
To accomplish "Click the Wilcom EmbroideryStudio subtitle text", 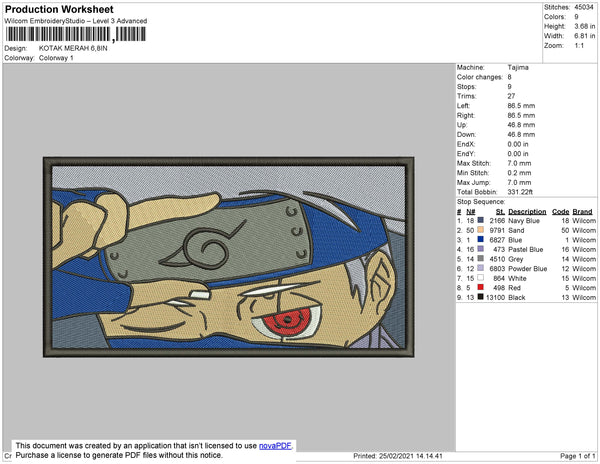I will 75,21.
